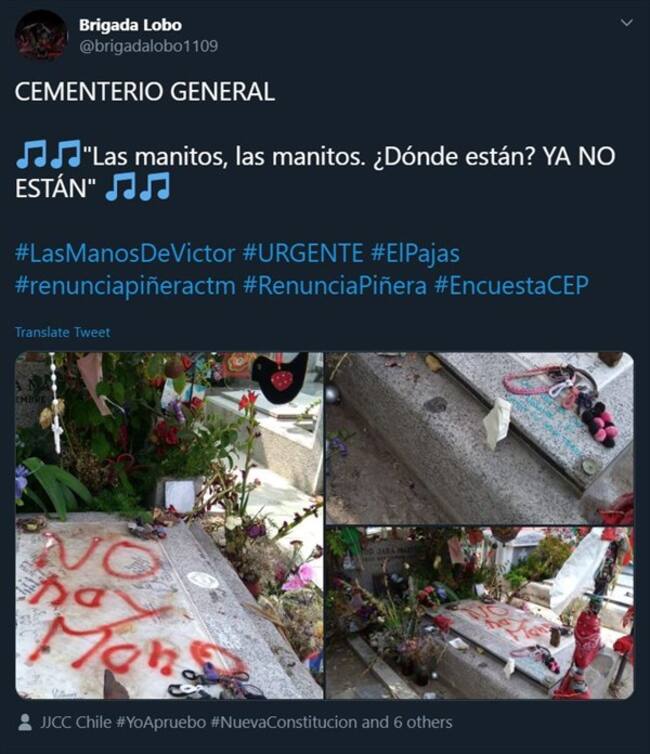View the bottom-right cemetery photo
650x754 pixels.
point(480,613)
